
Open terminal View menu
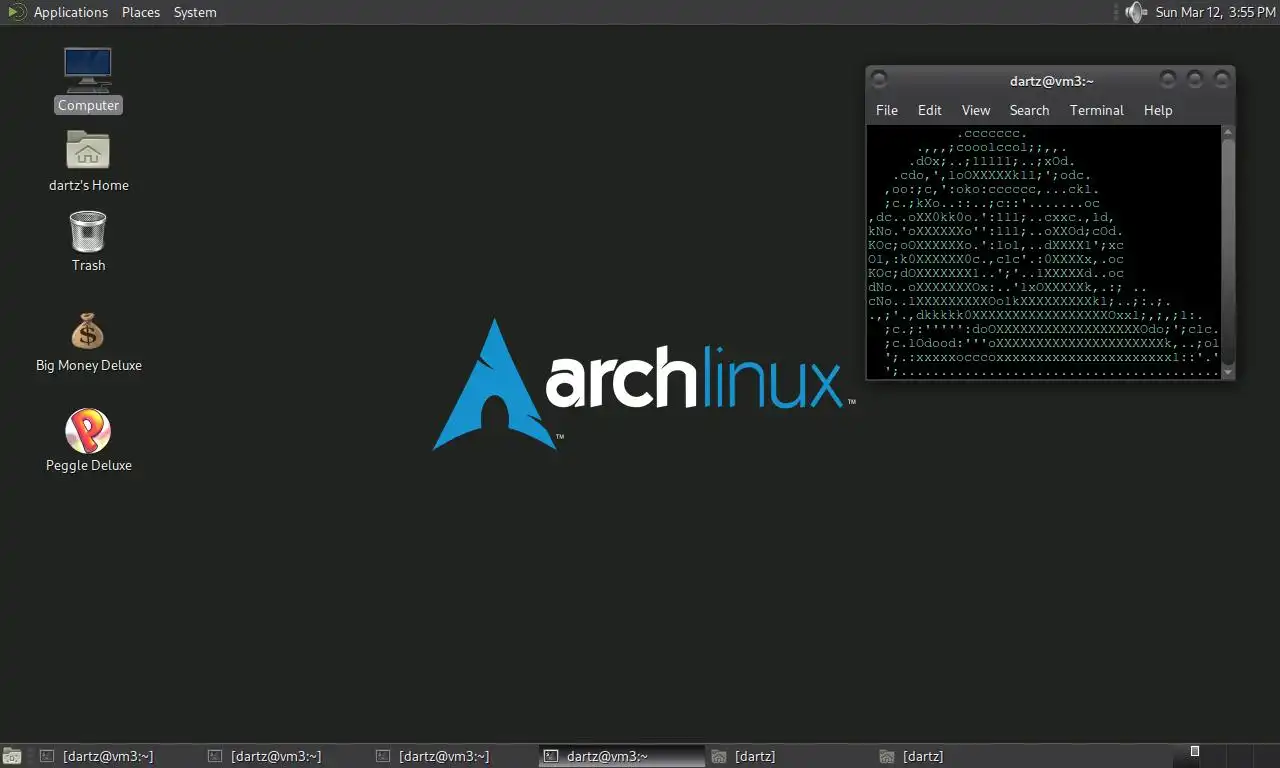[976, 110]
